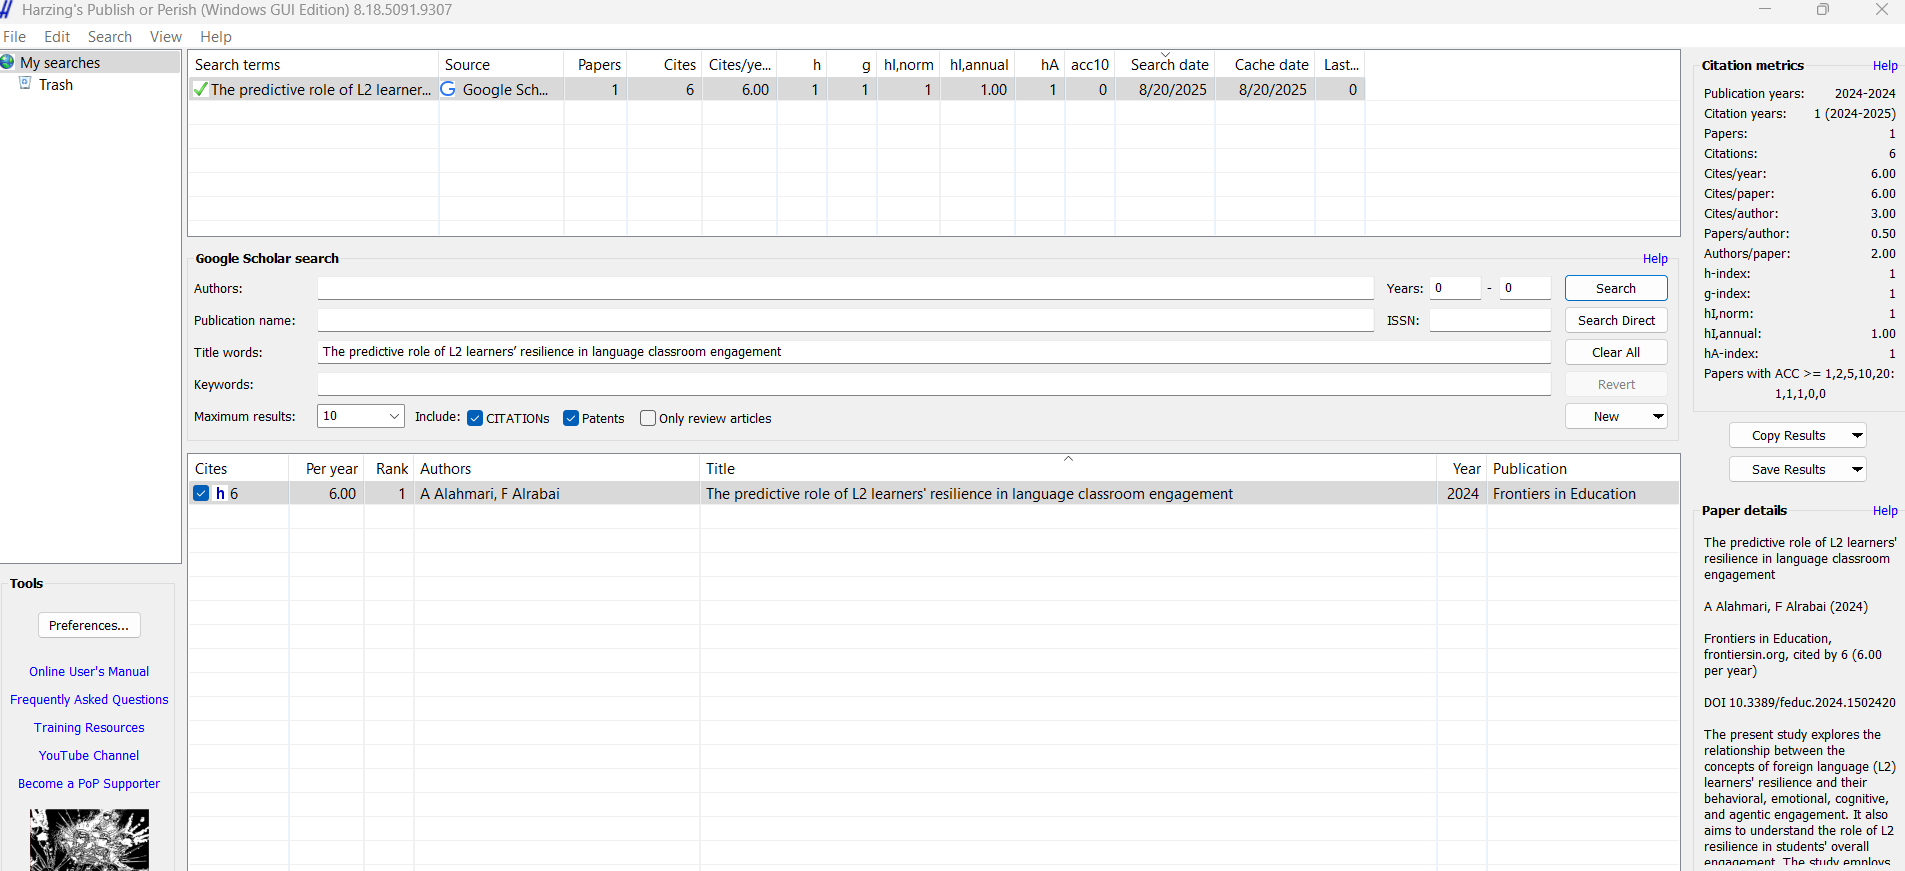Click the 8/20/2025 Search date cell
The height and width of the screenshot is (871, 1905).
point(1165,89)
